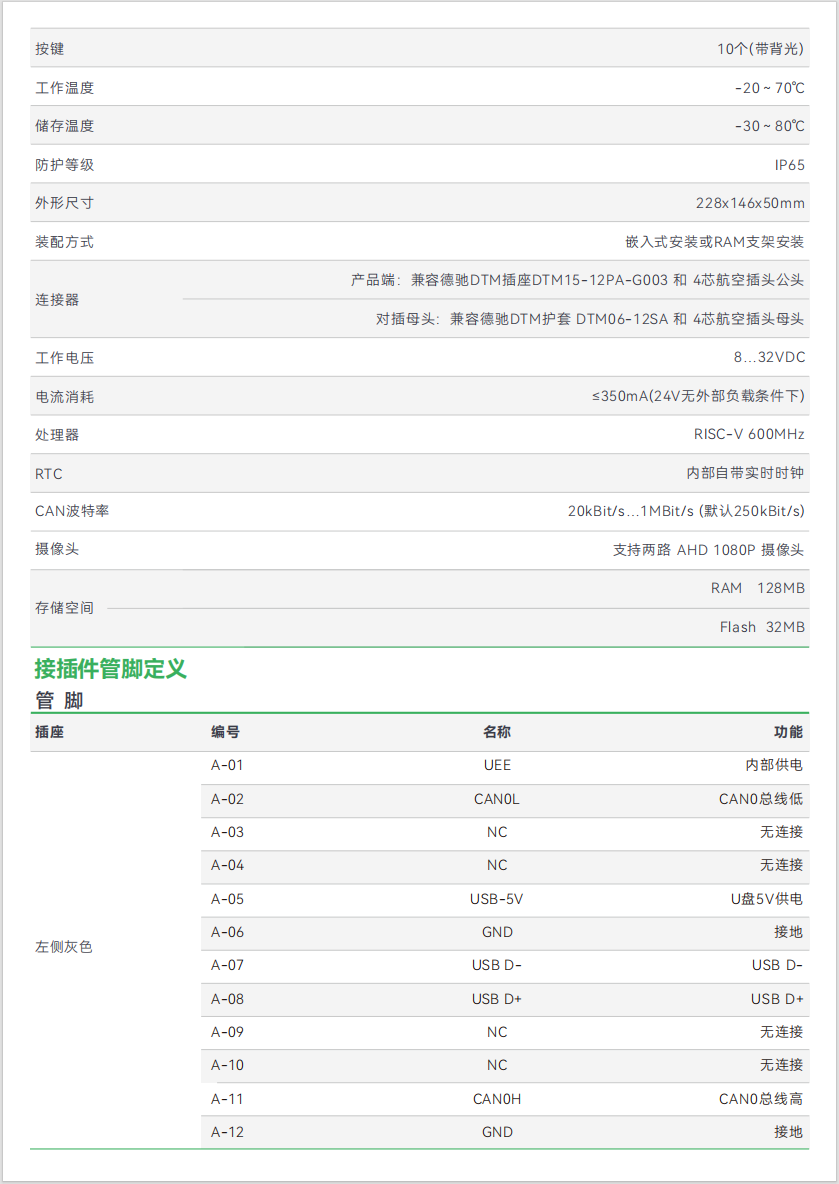Click the 接插件管脚定义 green heading
The image size is (839, 1184).
click(110, 669)
